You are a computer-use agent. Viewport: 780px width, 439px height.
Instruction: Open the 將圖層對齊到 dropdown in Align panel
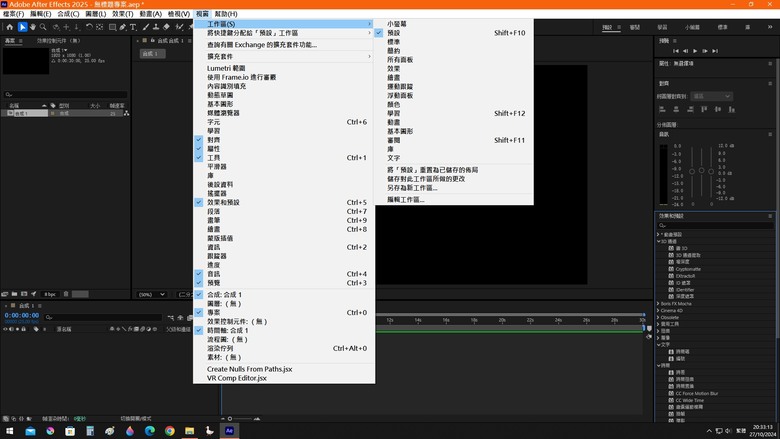pyautogui.click(x=711, y=96)
